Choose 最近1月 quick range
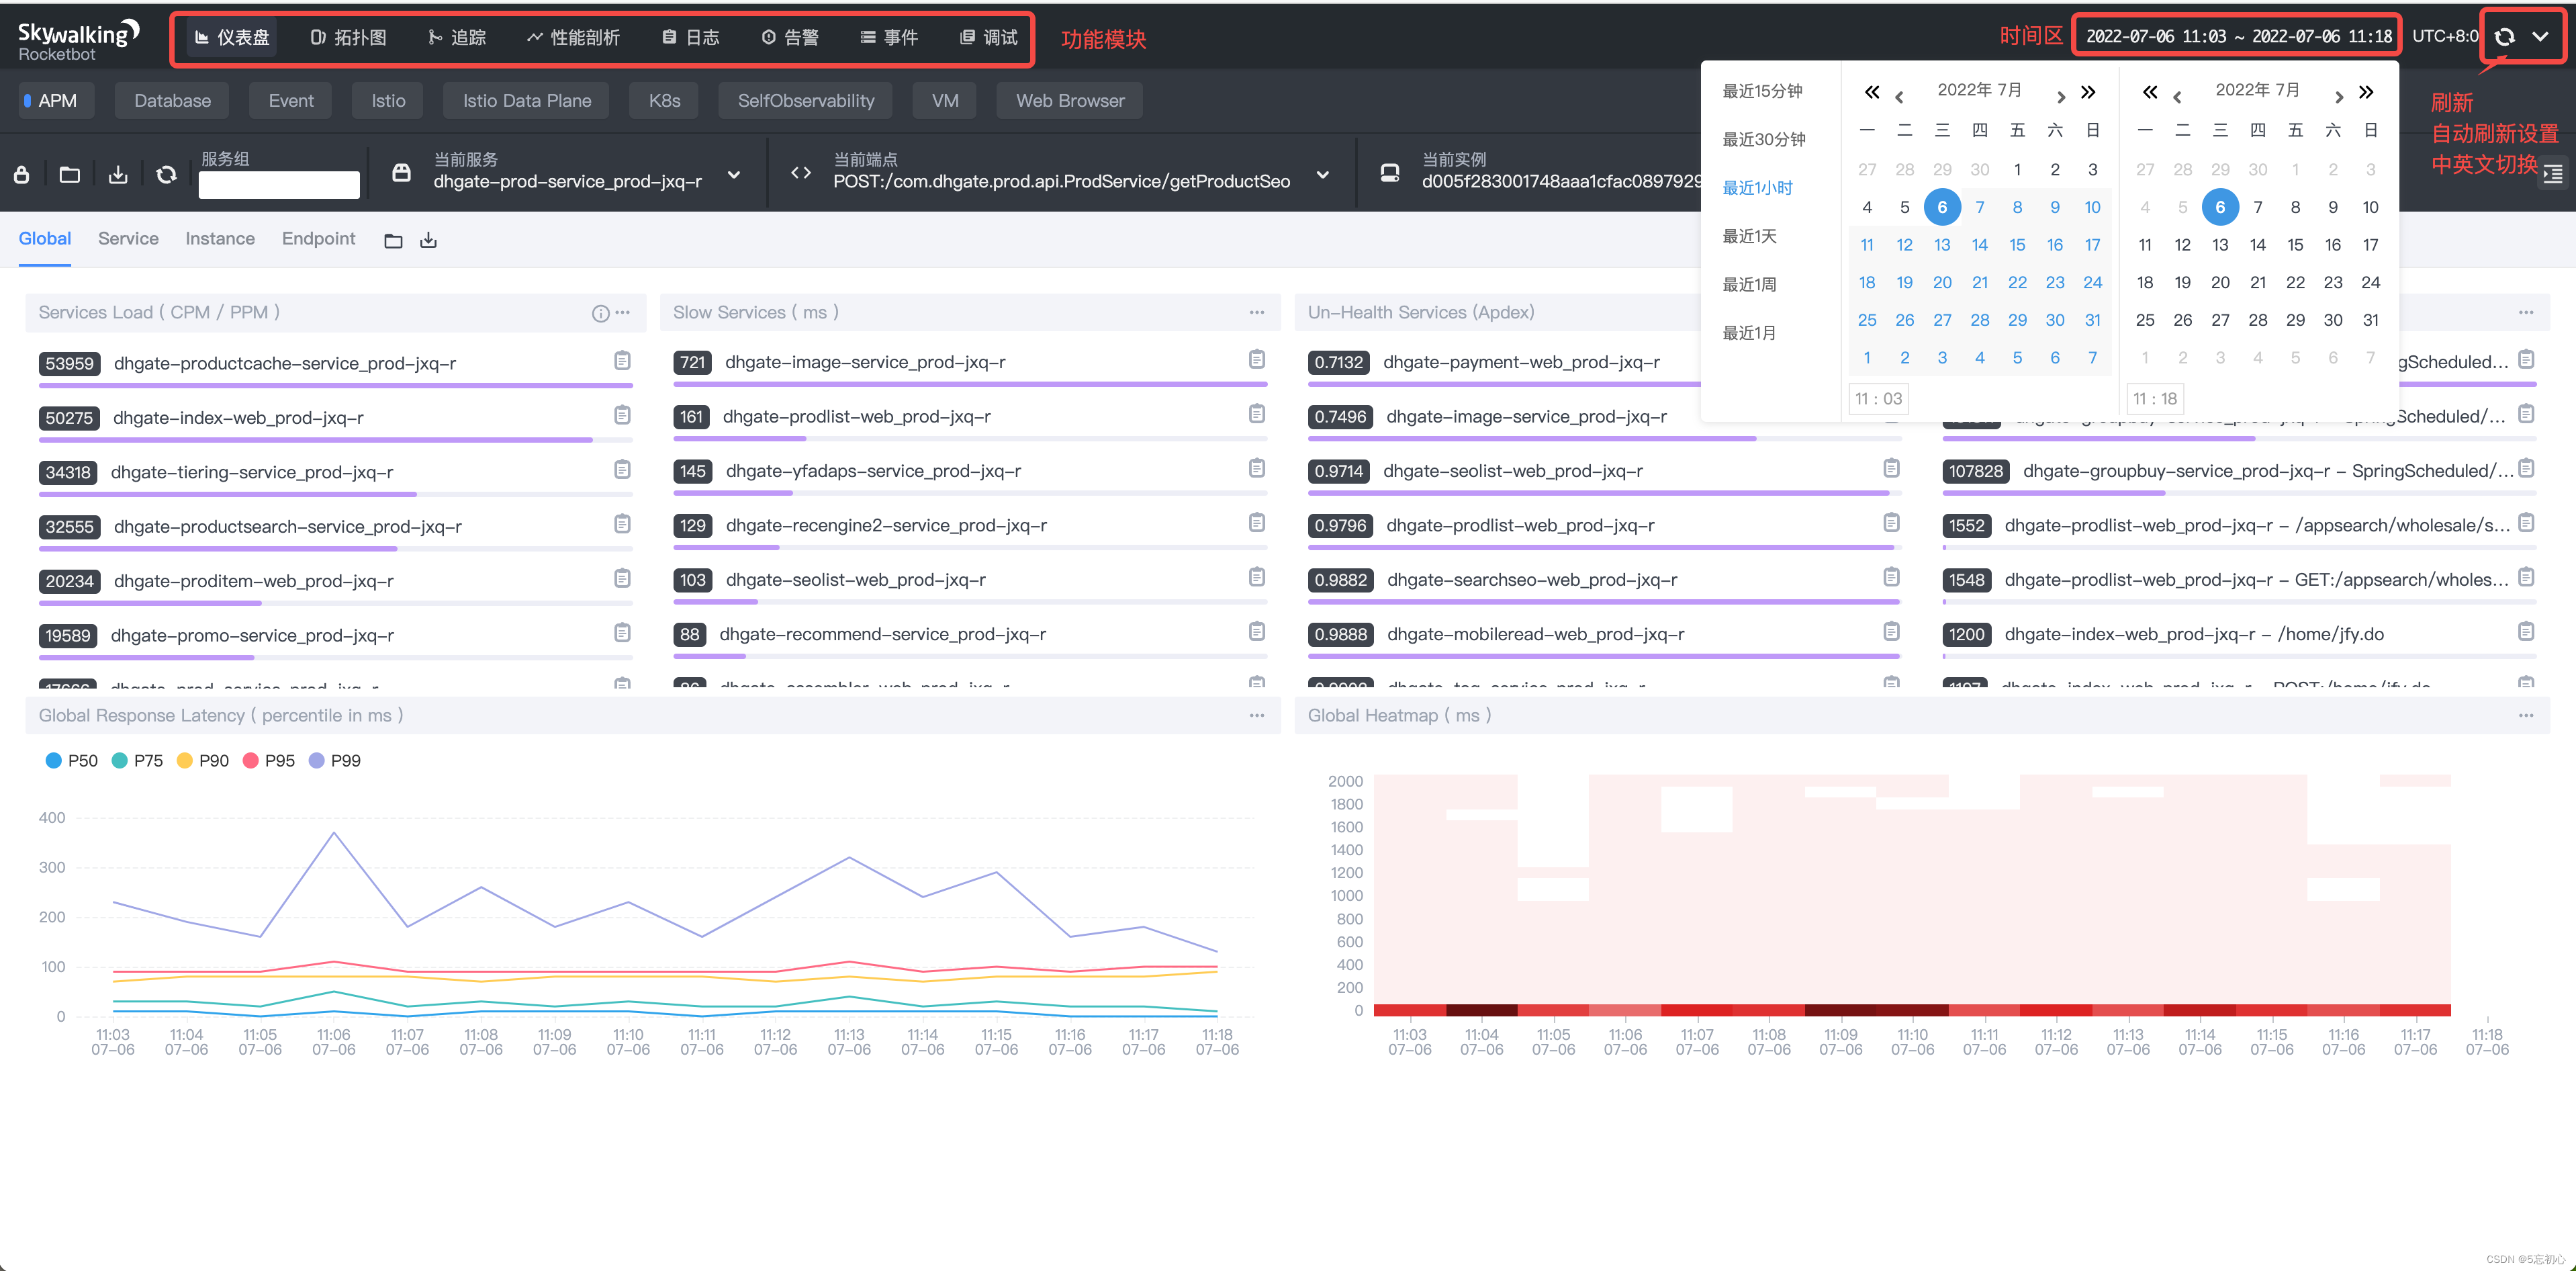 point(1749,333)
